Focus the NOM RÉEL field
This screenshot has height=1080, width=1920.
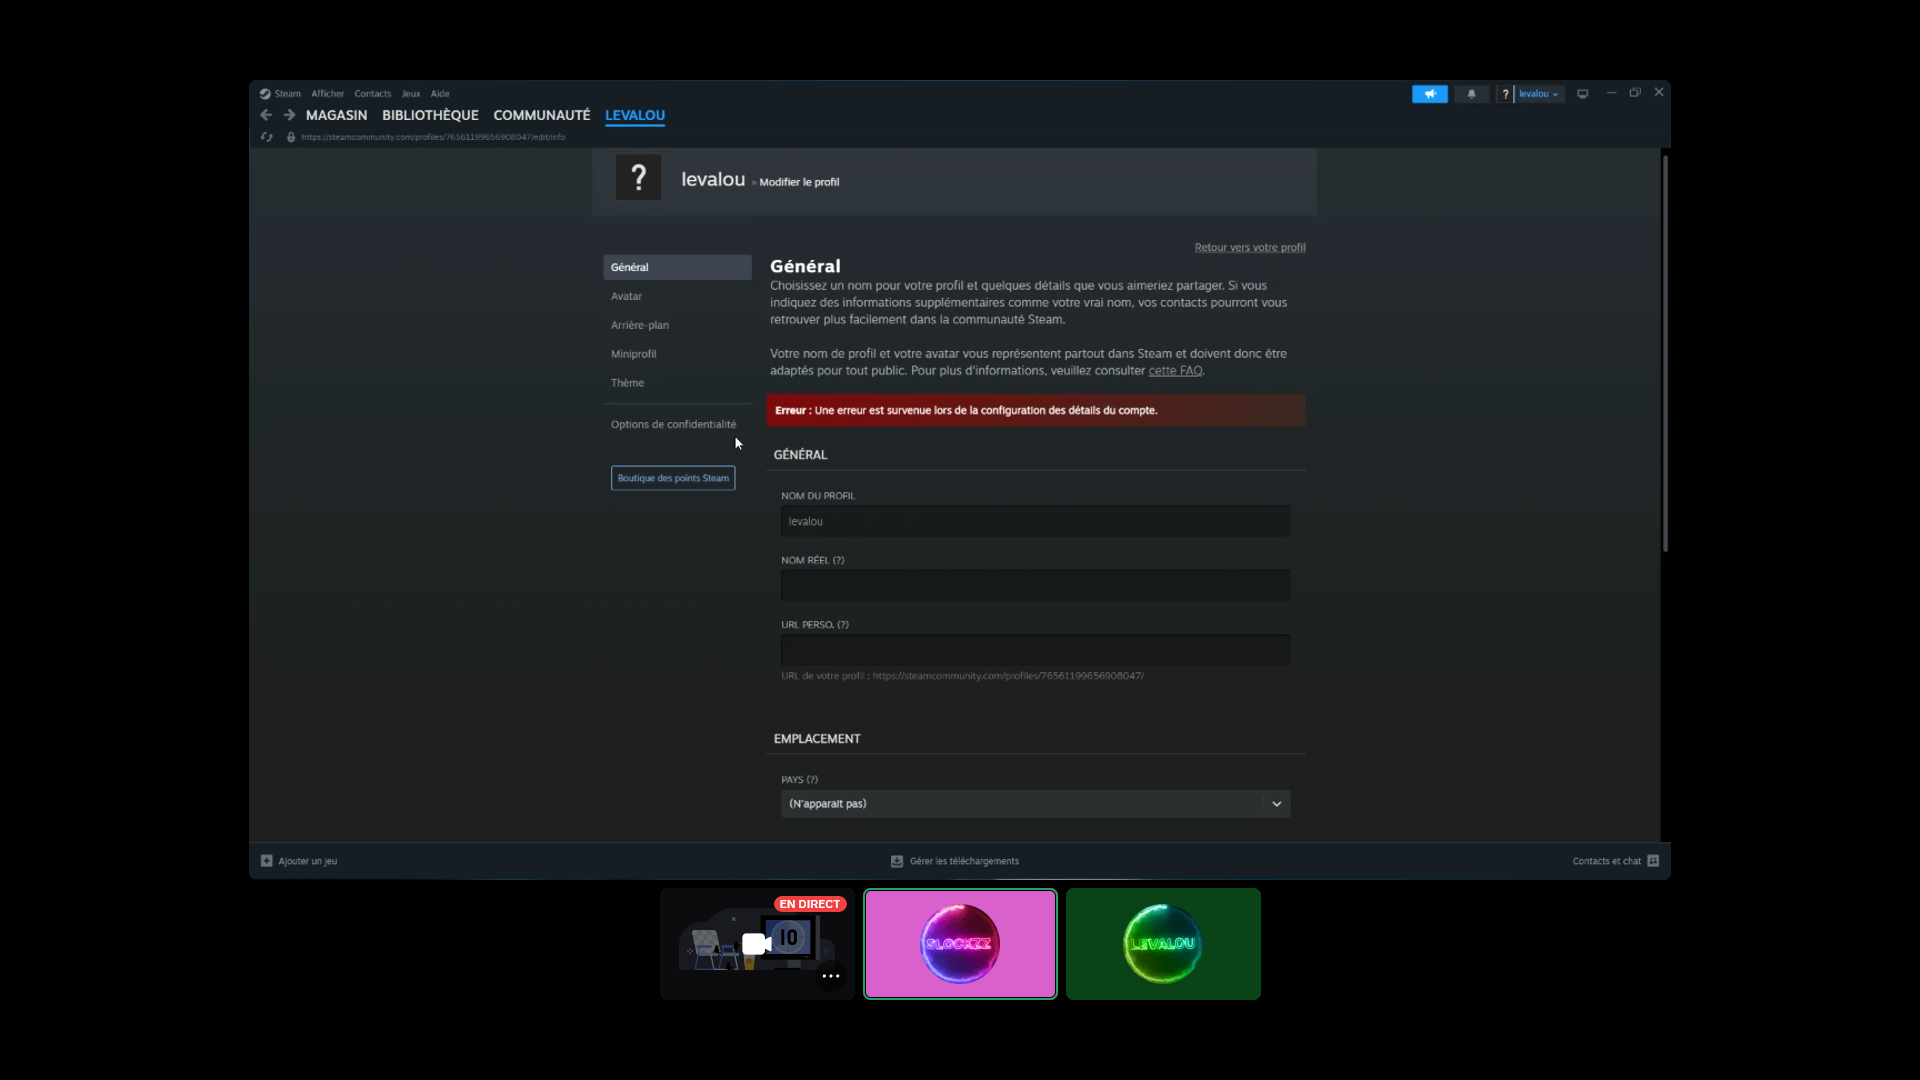pyautogui.click(x=1036, y=586)
